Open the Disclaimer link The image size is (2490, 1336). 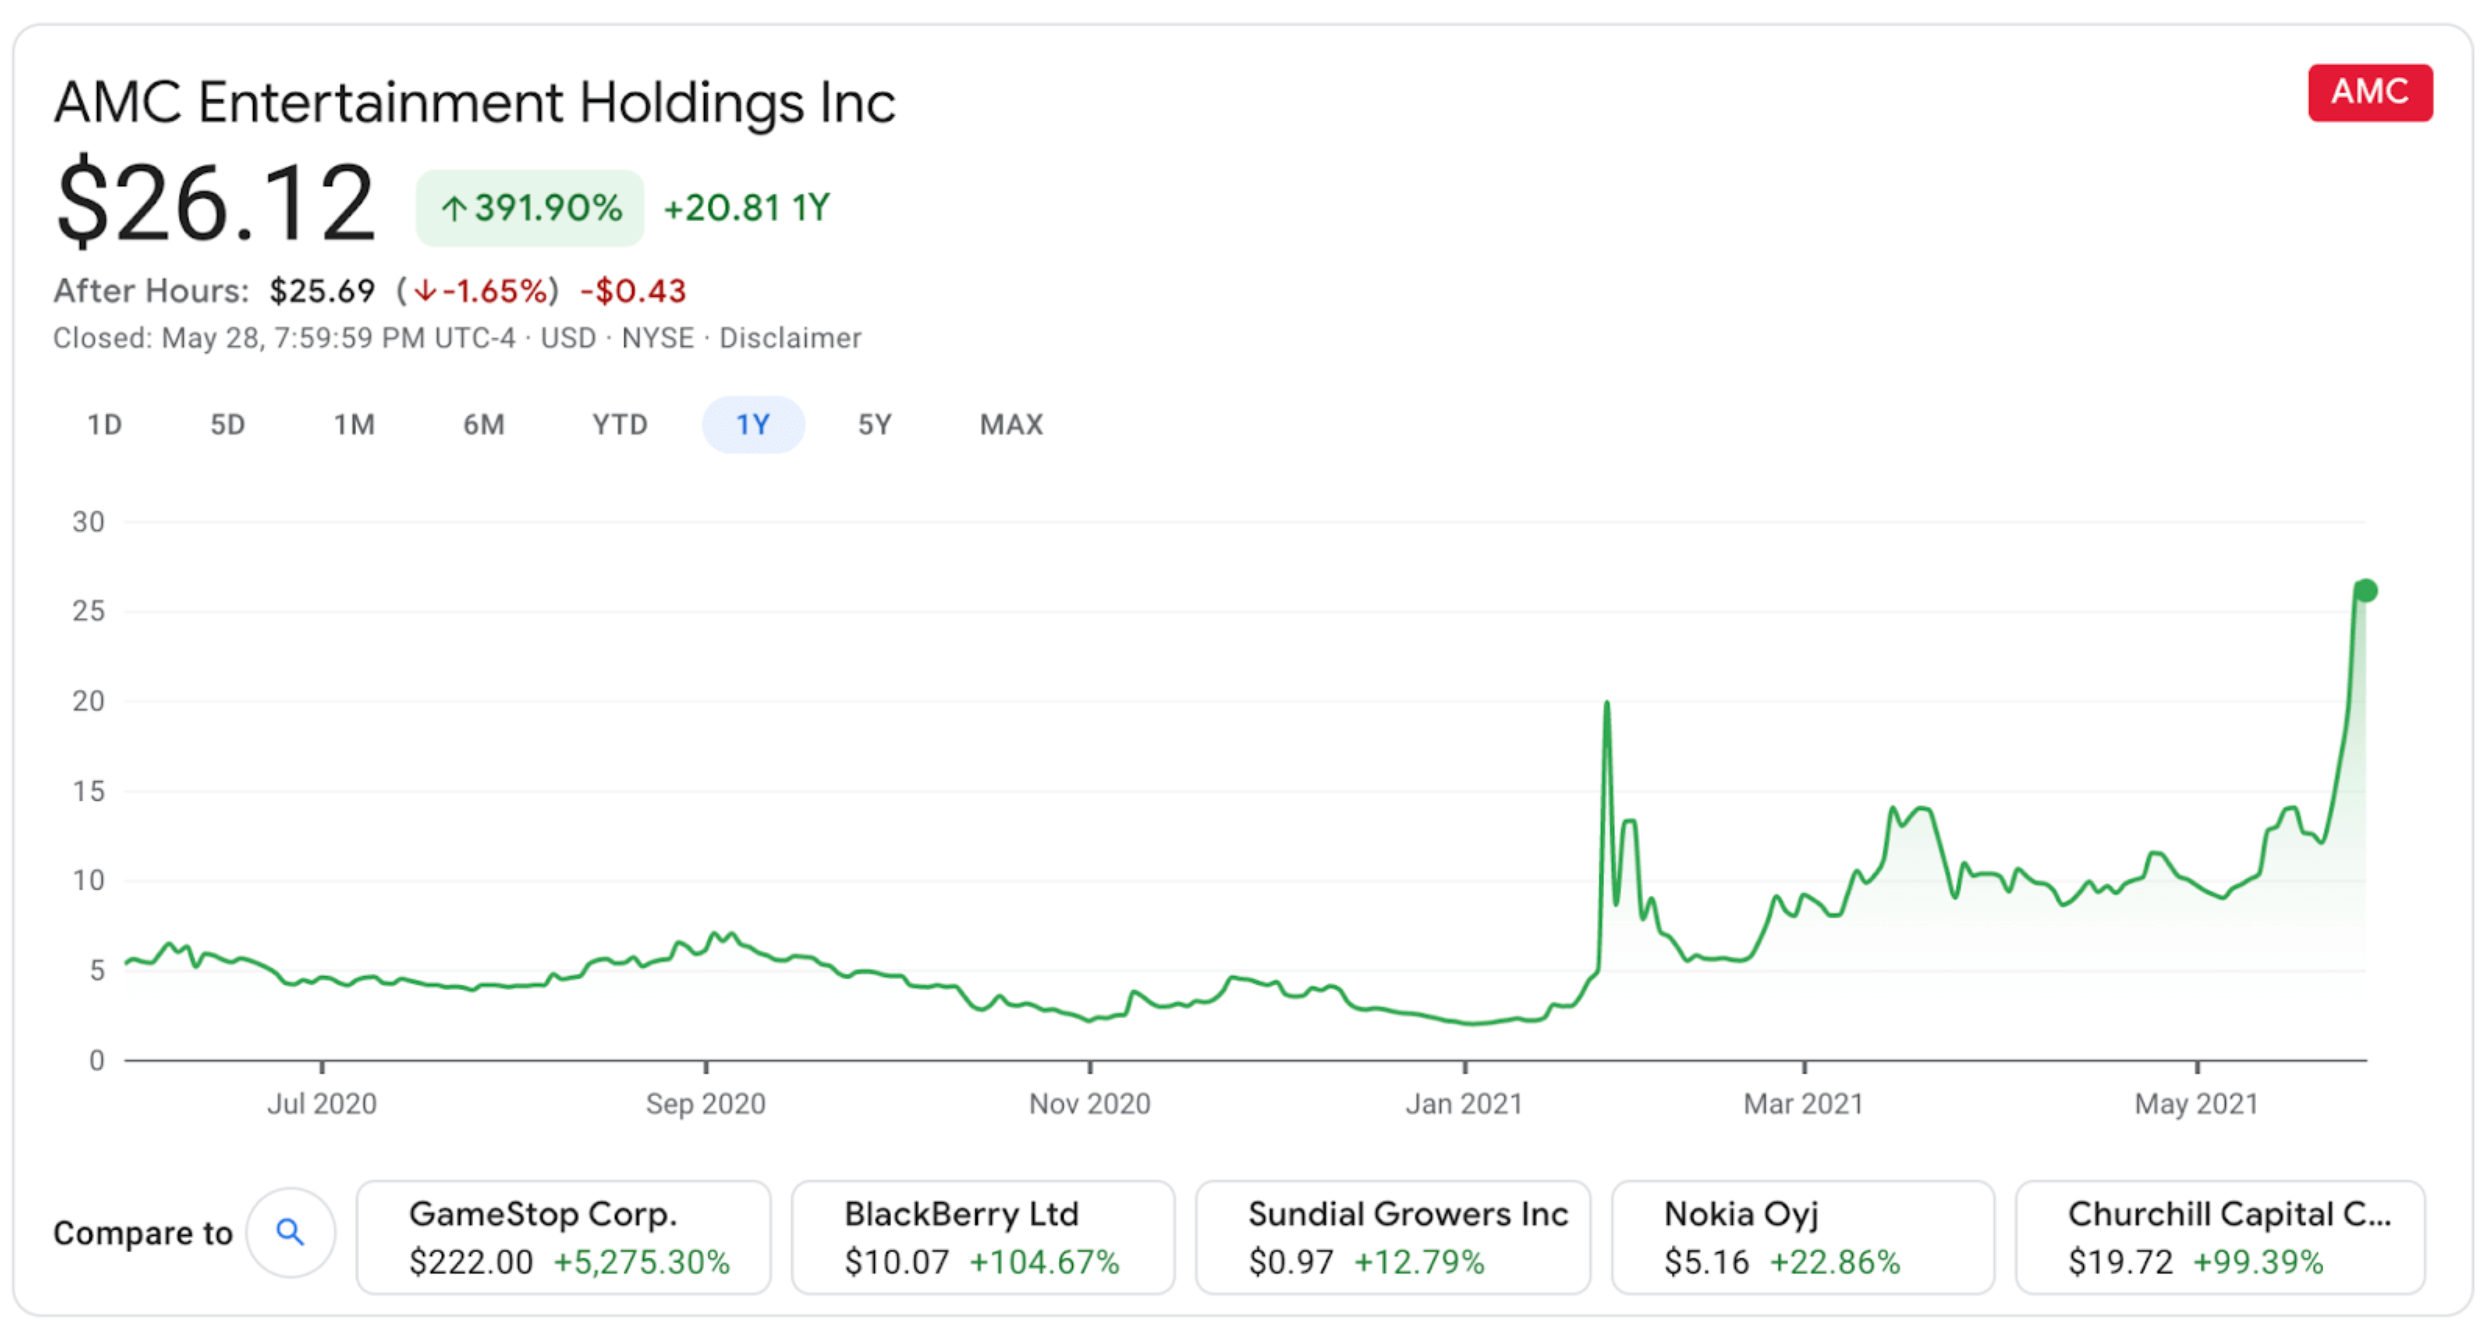click(789, 338)
